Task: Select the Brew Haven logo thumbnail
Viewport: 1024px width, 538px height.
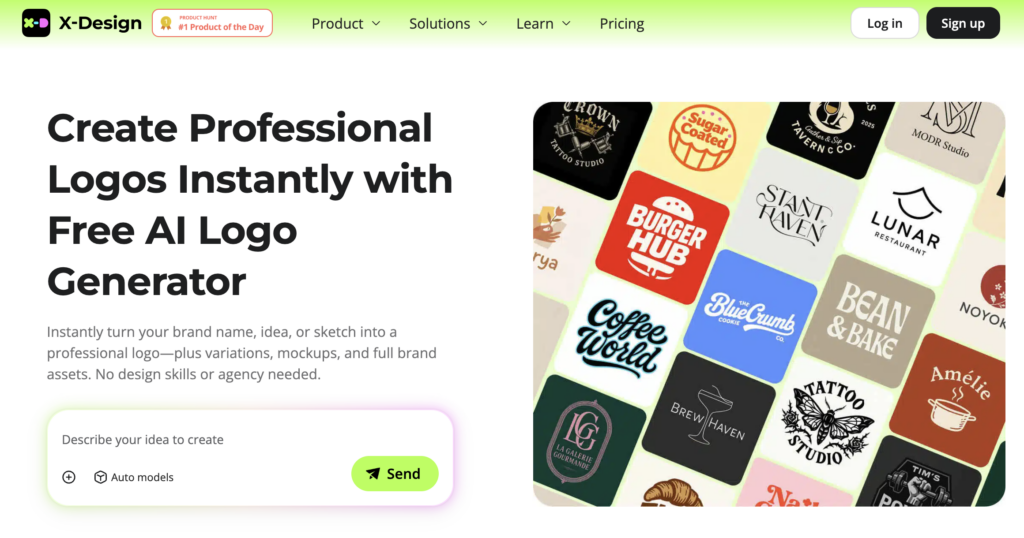Action: coord(709,419)
